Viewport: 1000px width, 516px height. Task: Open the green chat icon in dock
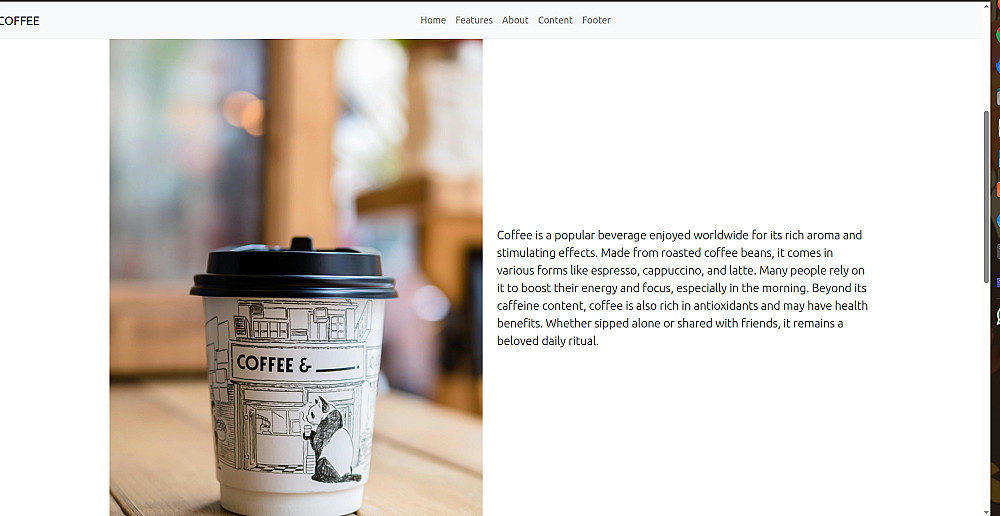point(997,316)
